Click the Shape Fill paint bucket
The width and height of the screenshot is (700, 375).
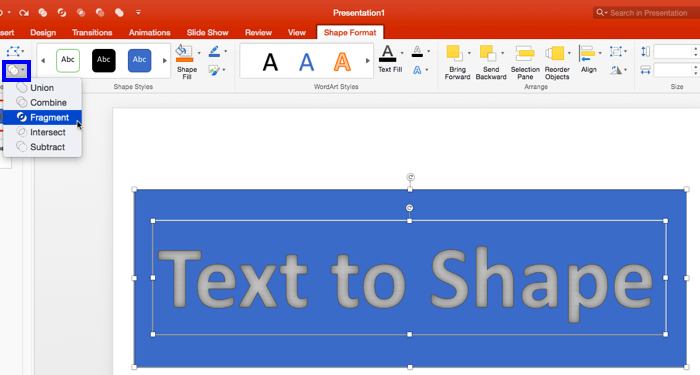(x=184, y=53)
